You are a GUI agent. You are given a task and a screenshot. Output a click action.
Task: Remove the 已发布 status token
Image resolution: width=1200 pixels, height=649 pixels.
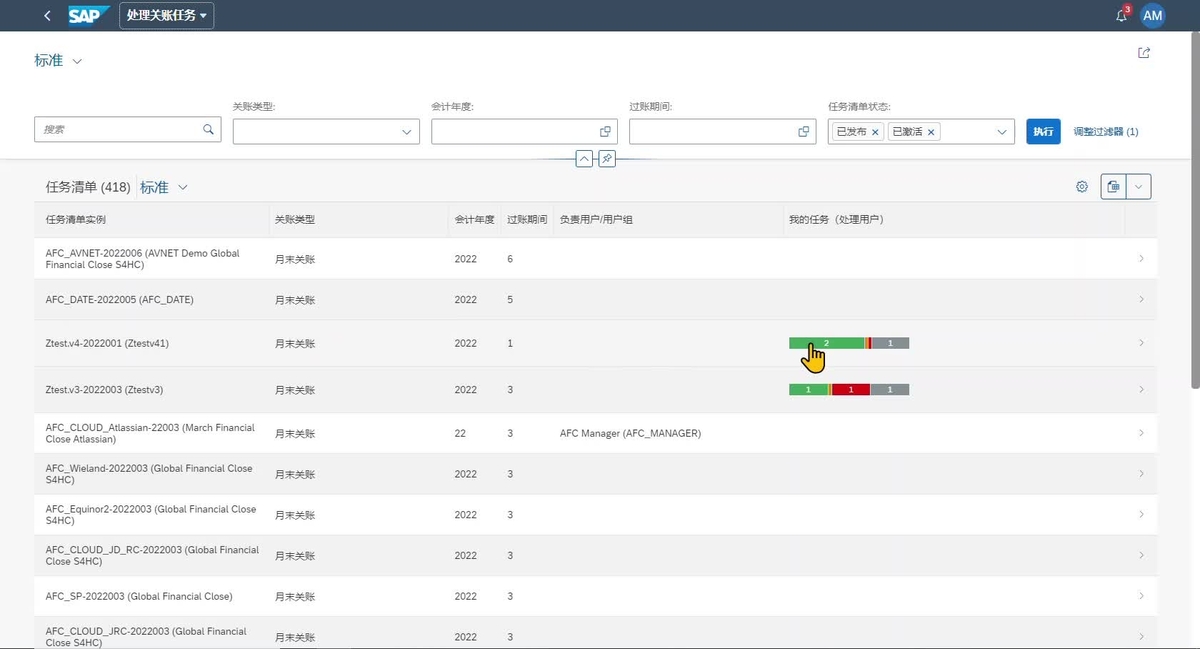875,132
